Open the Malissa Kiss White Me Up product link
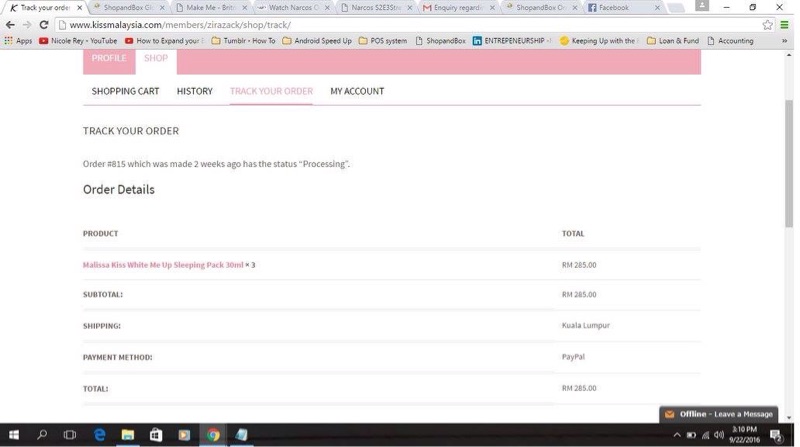The image size is (800, 447). [163, 265]
